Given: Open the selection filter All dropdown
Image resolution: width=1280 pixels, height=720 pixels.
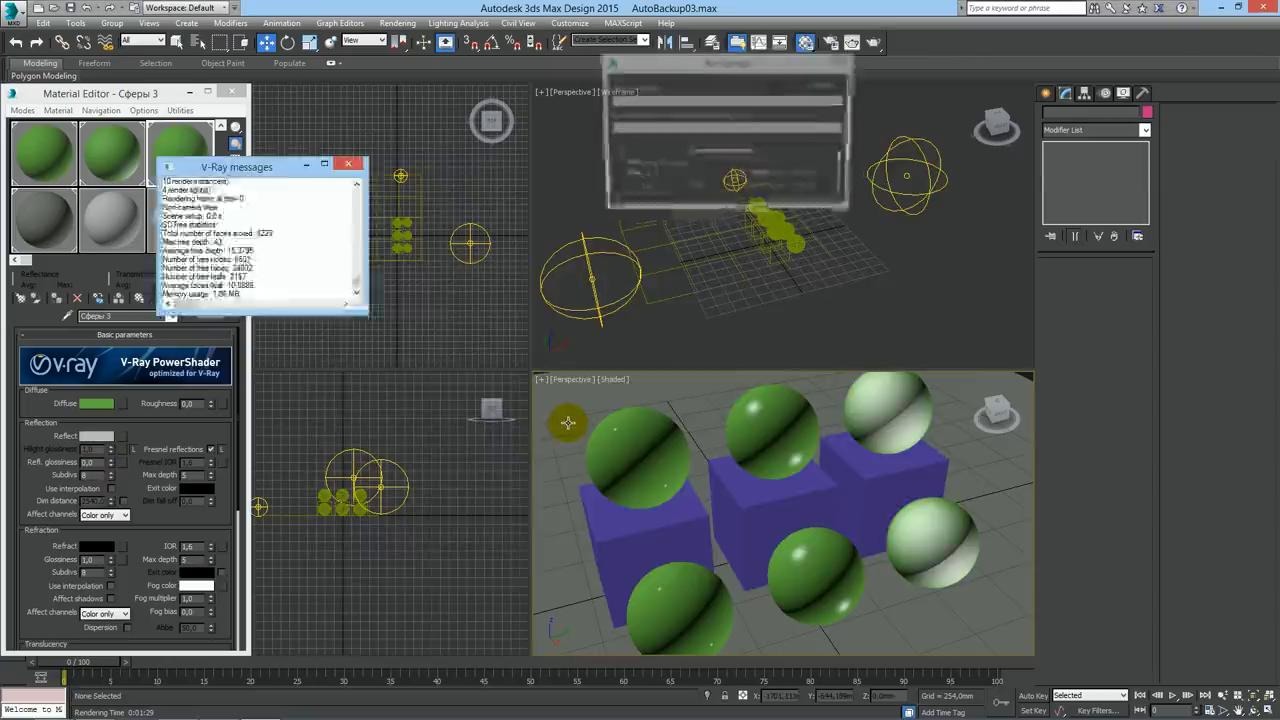Looking at the screenshot, I should 142,41.
